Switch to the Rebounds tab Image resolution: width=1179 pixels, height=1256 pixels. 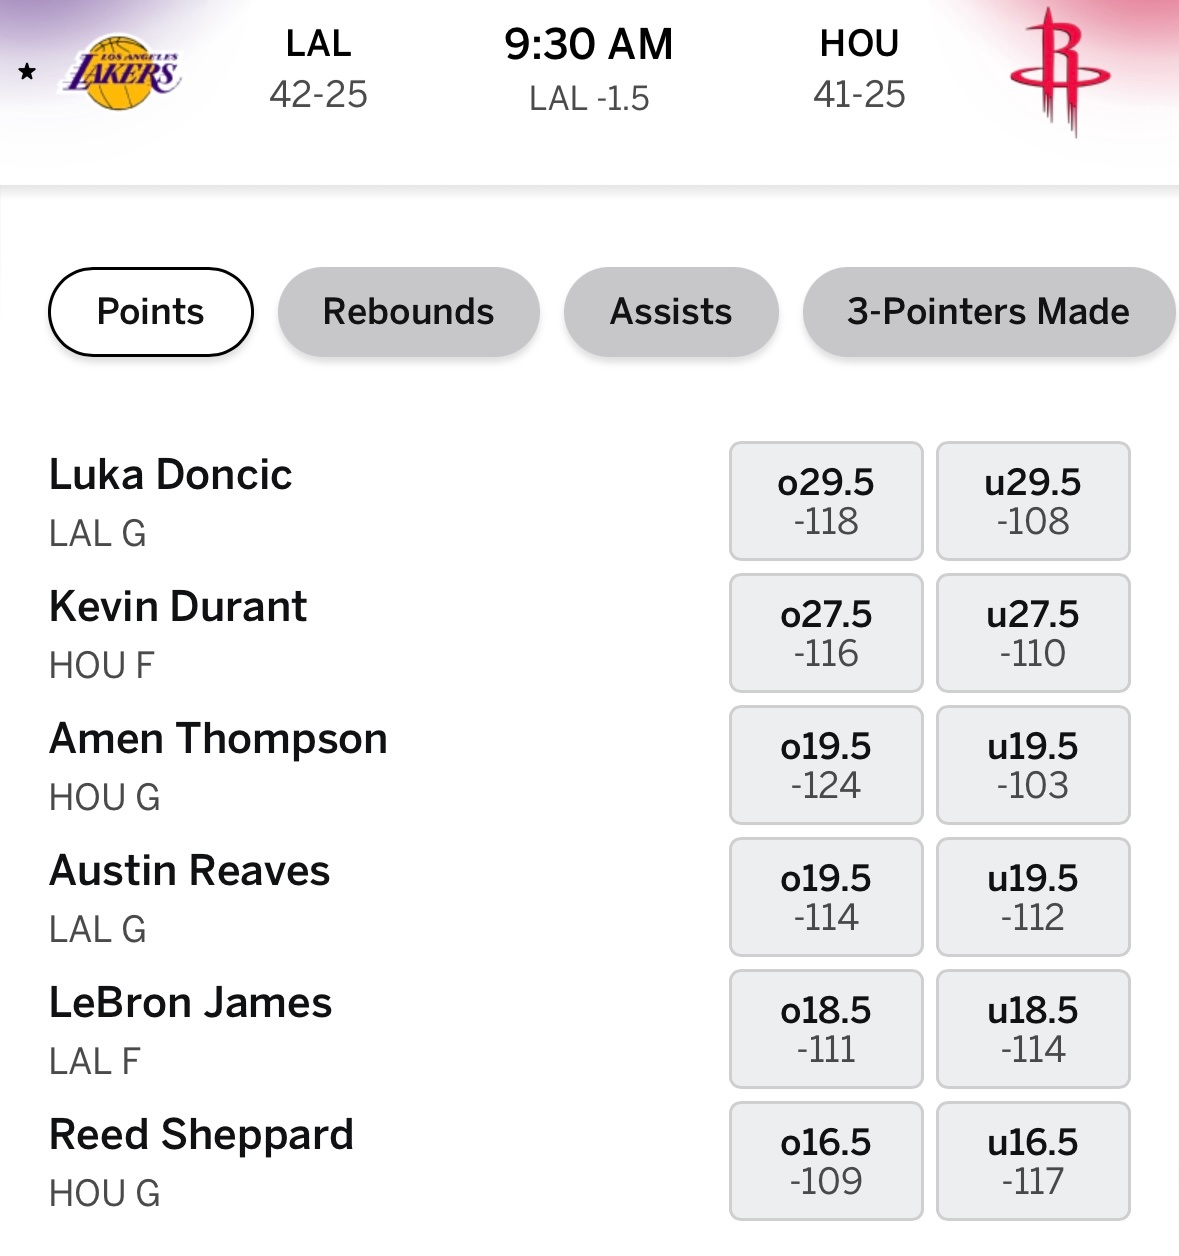pos(409,312)
